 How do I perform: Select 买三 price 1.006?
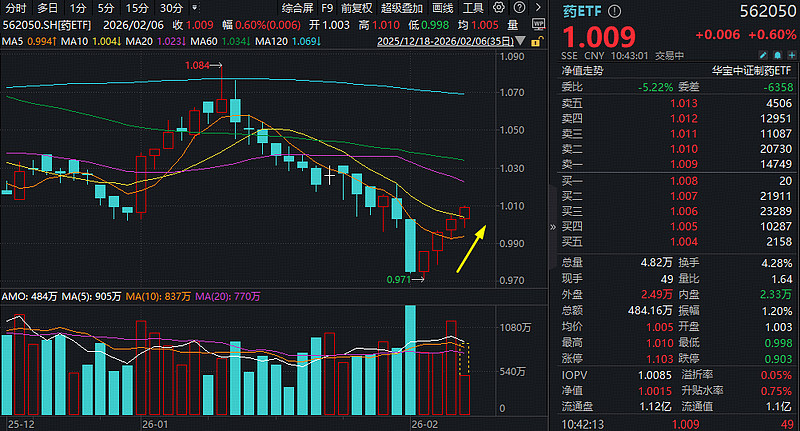coord(684,211)
